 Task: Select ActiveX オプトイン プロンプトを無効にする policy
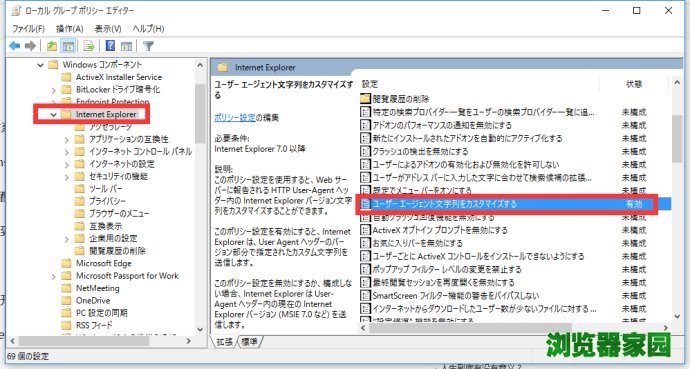(440, 230)
